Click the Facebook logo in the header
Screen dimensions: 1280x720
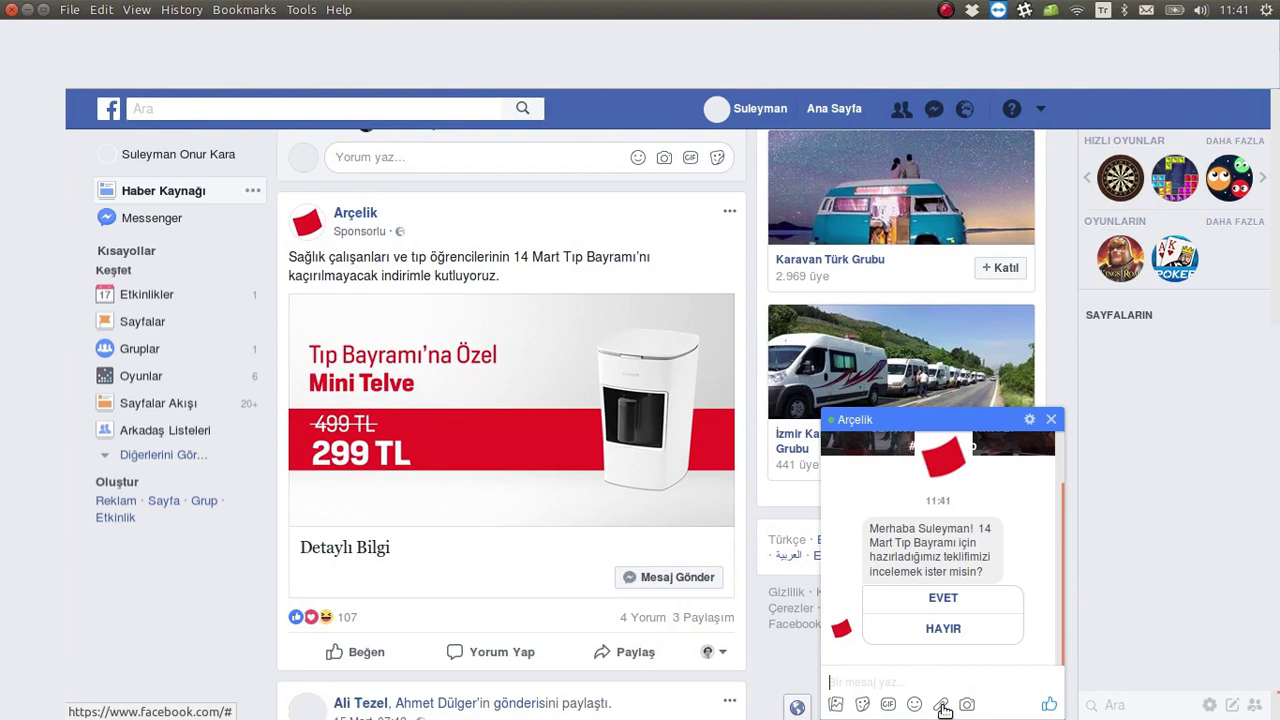108,109
